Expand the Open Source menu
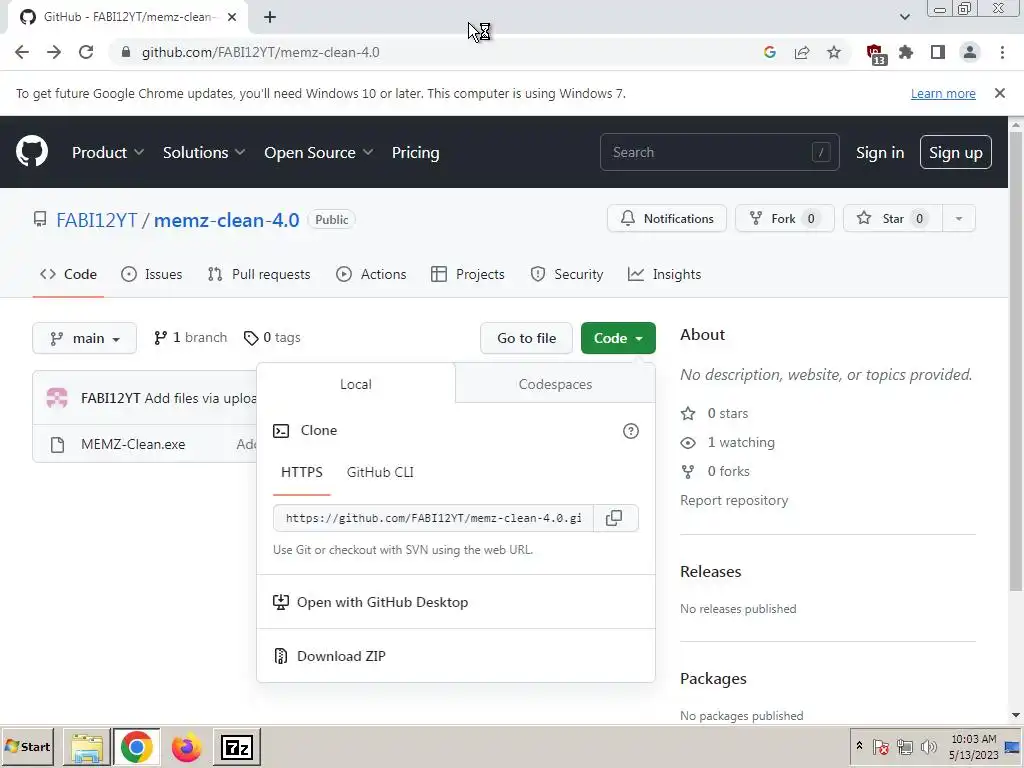The width and height of the screenshot is (1024, 768). pyautogui.click(x=319, y=152)
